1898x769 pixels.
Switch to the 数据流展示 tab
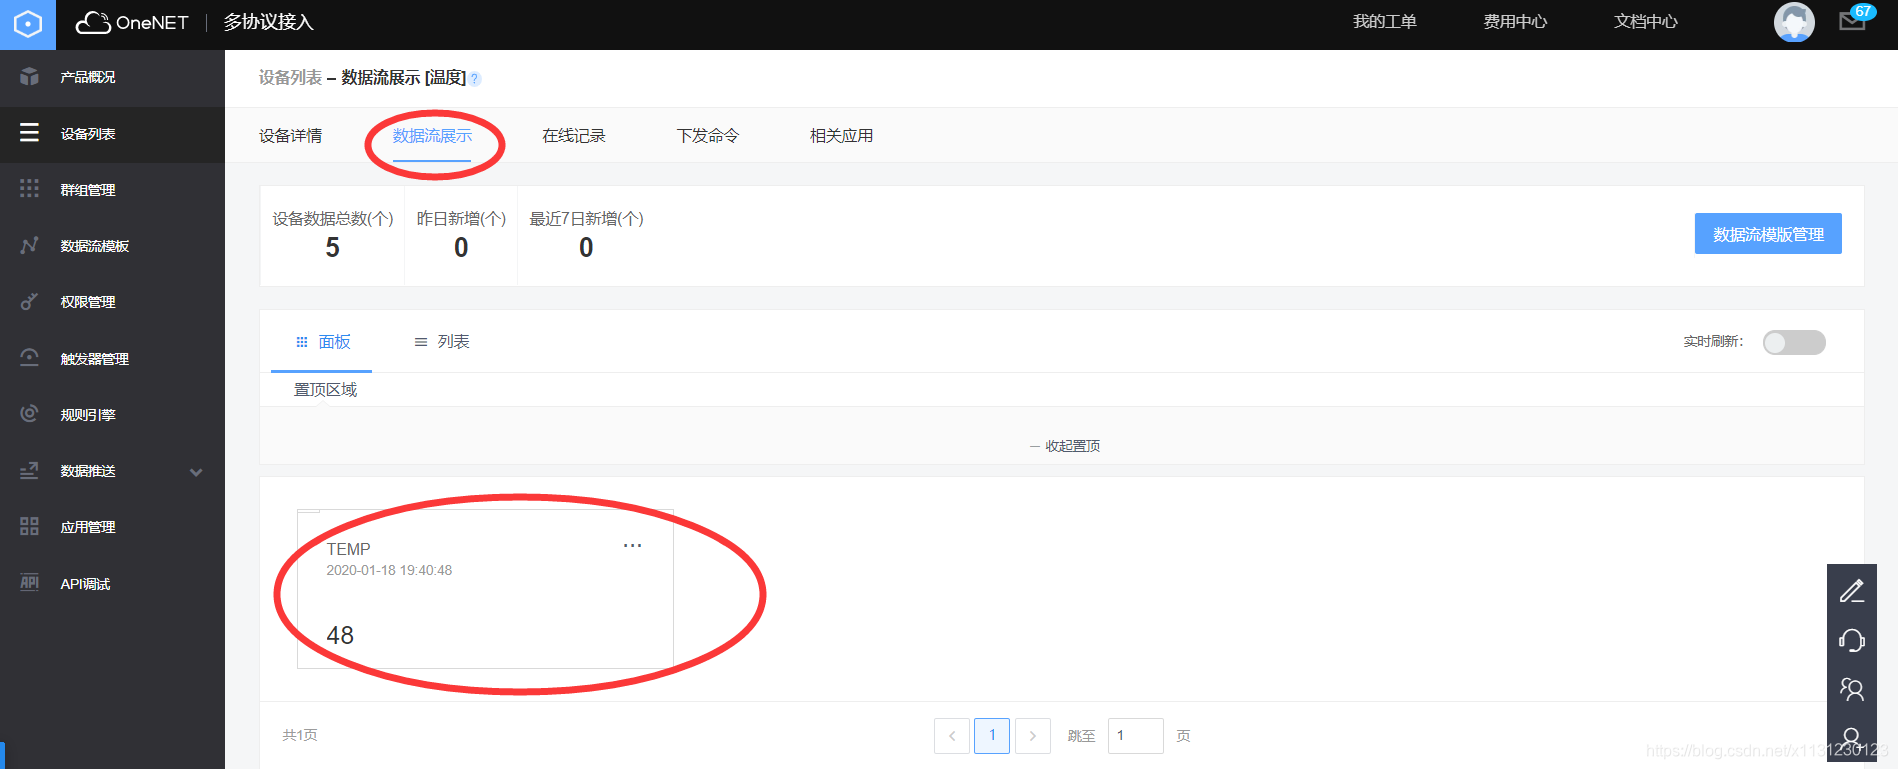(432, 136)
